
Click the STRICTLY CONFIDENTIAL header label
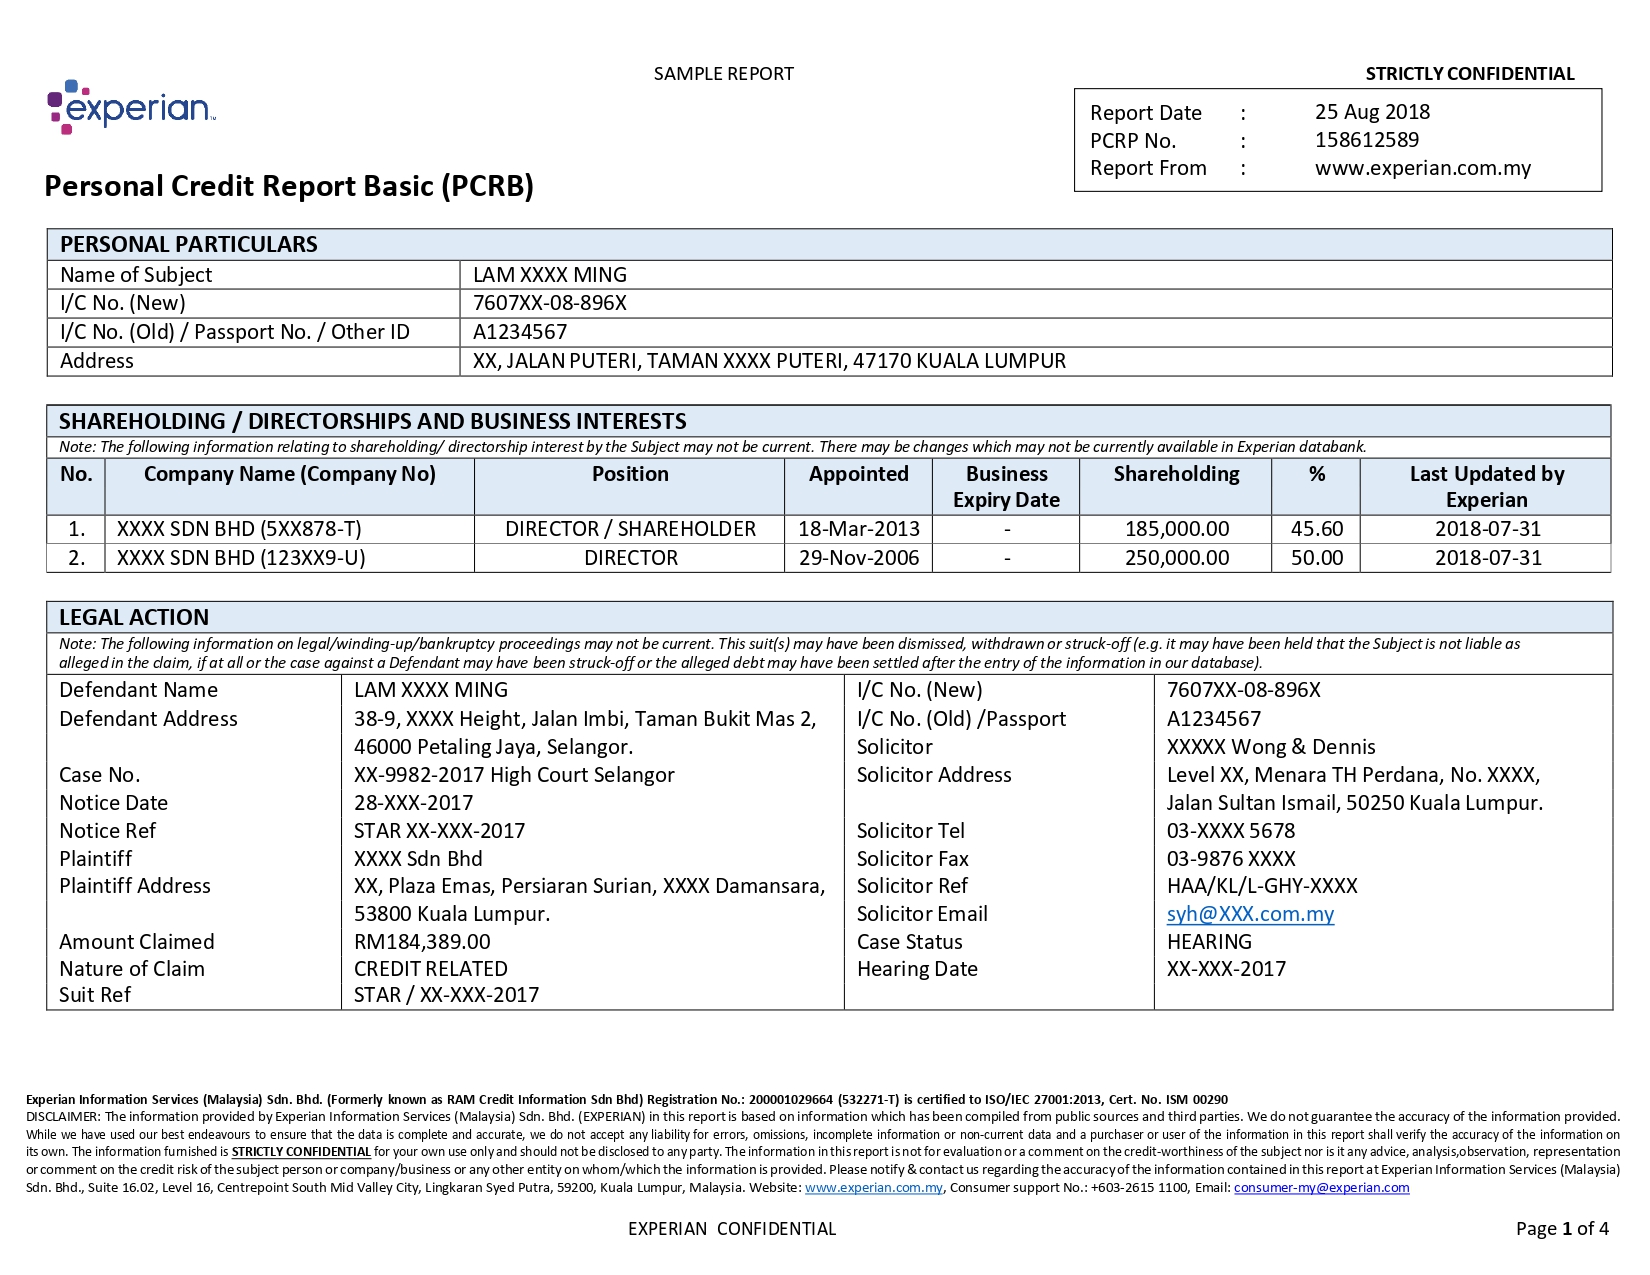[1470, 74]
